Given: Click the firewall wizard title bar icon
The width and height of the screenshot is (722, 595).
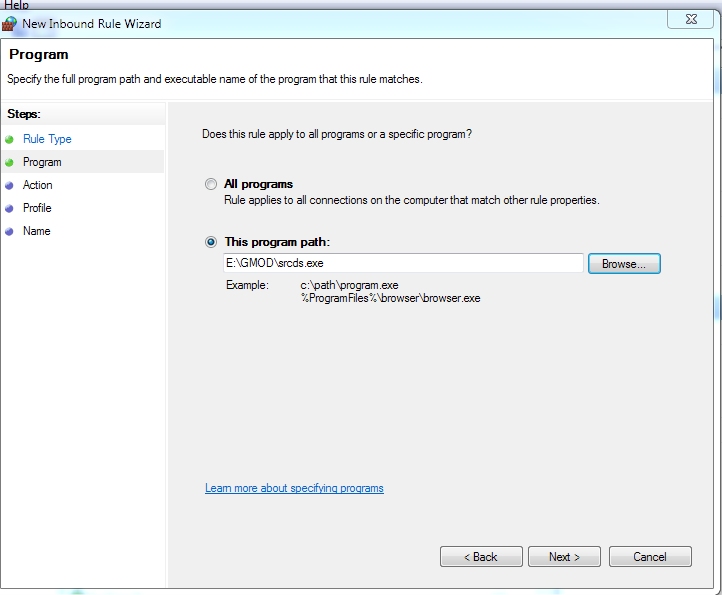Looking at the screenshot, I should coord(10,23).
